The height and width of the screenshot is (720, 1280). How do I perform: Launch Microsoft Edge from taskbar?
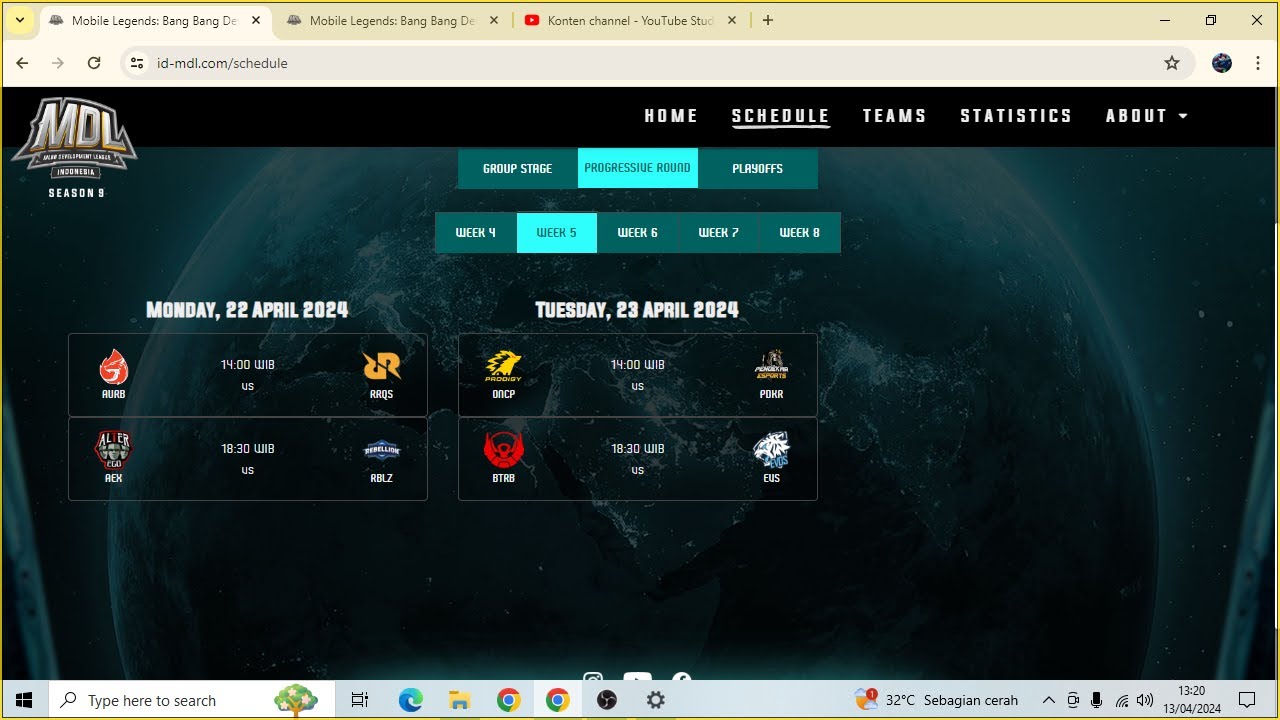[x=410, y=700]
